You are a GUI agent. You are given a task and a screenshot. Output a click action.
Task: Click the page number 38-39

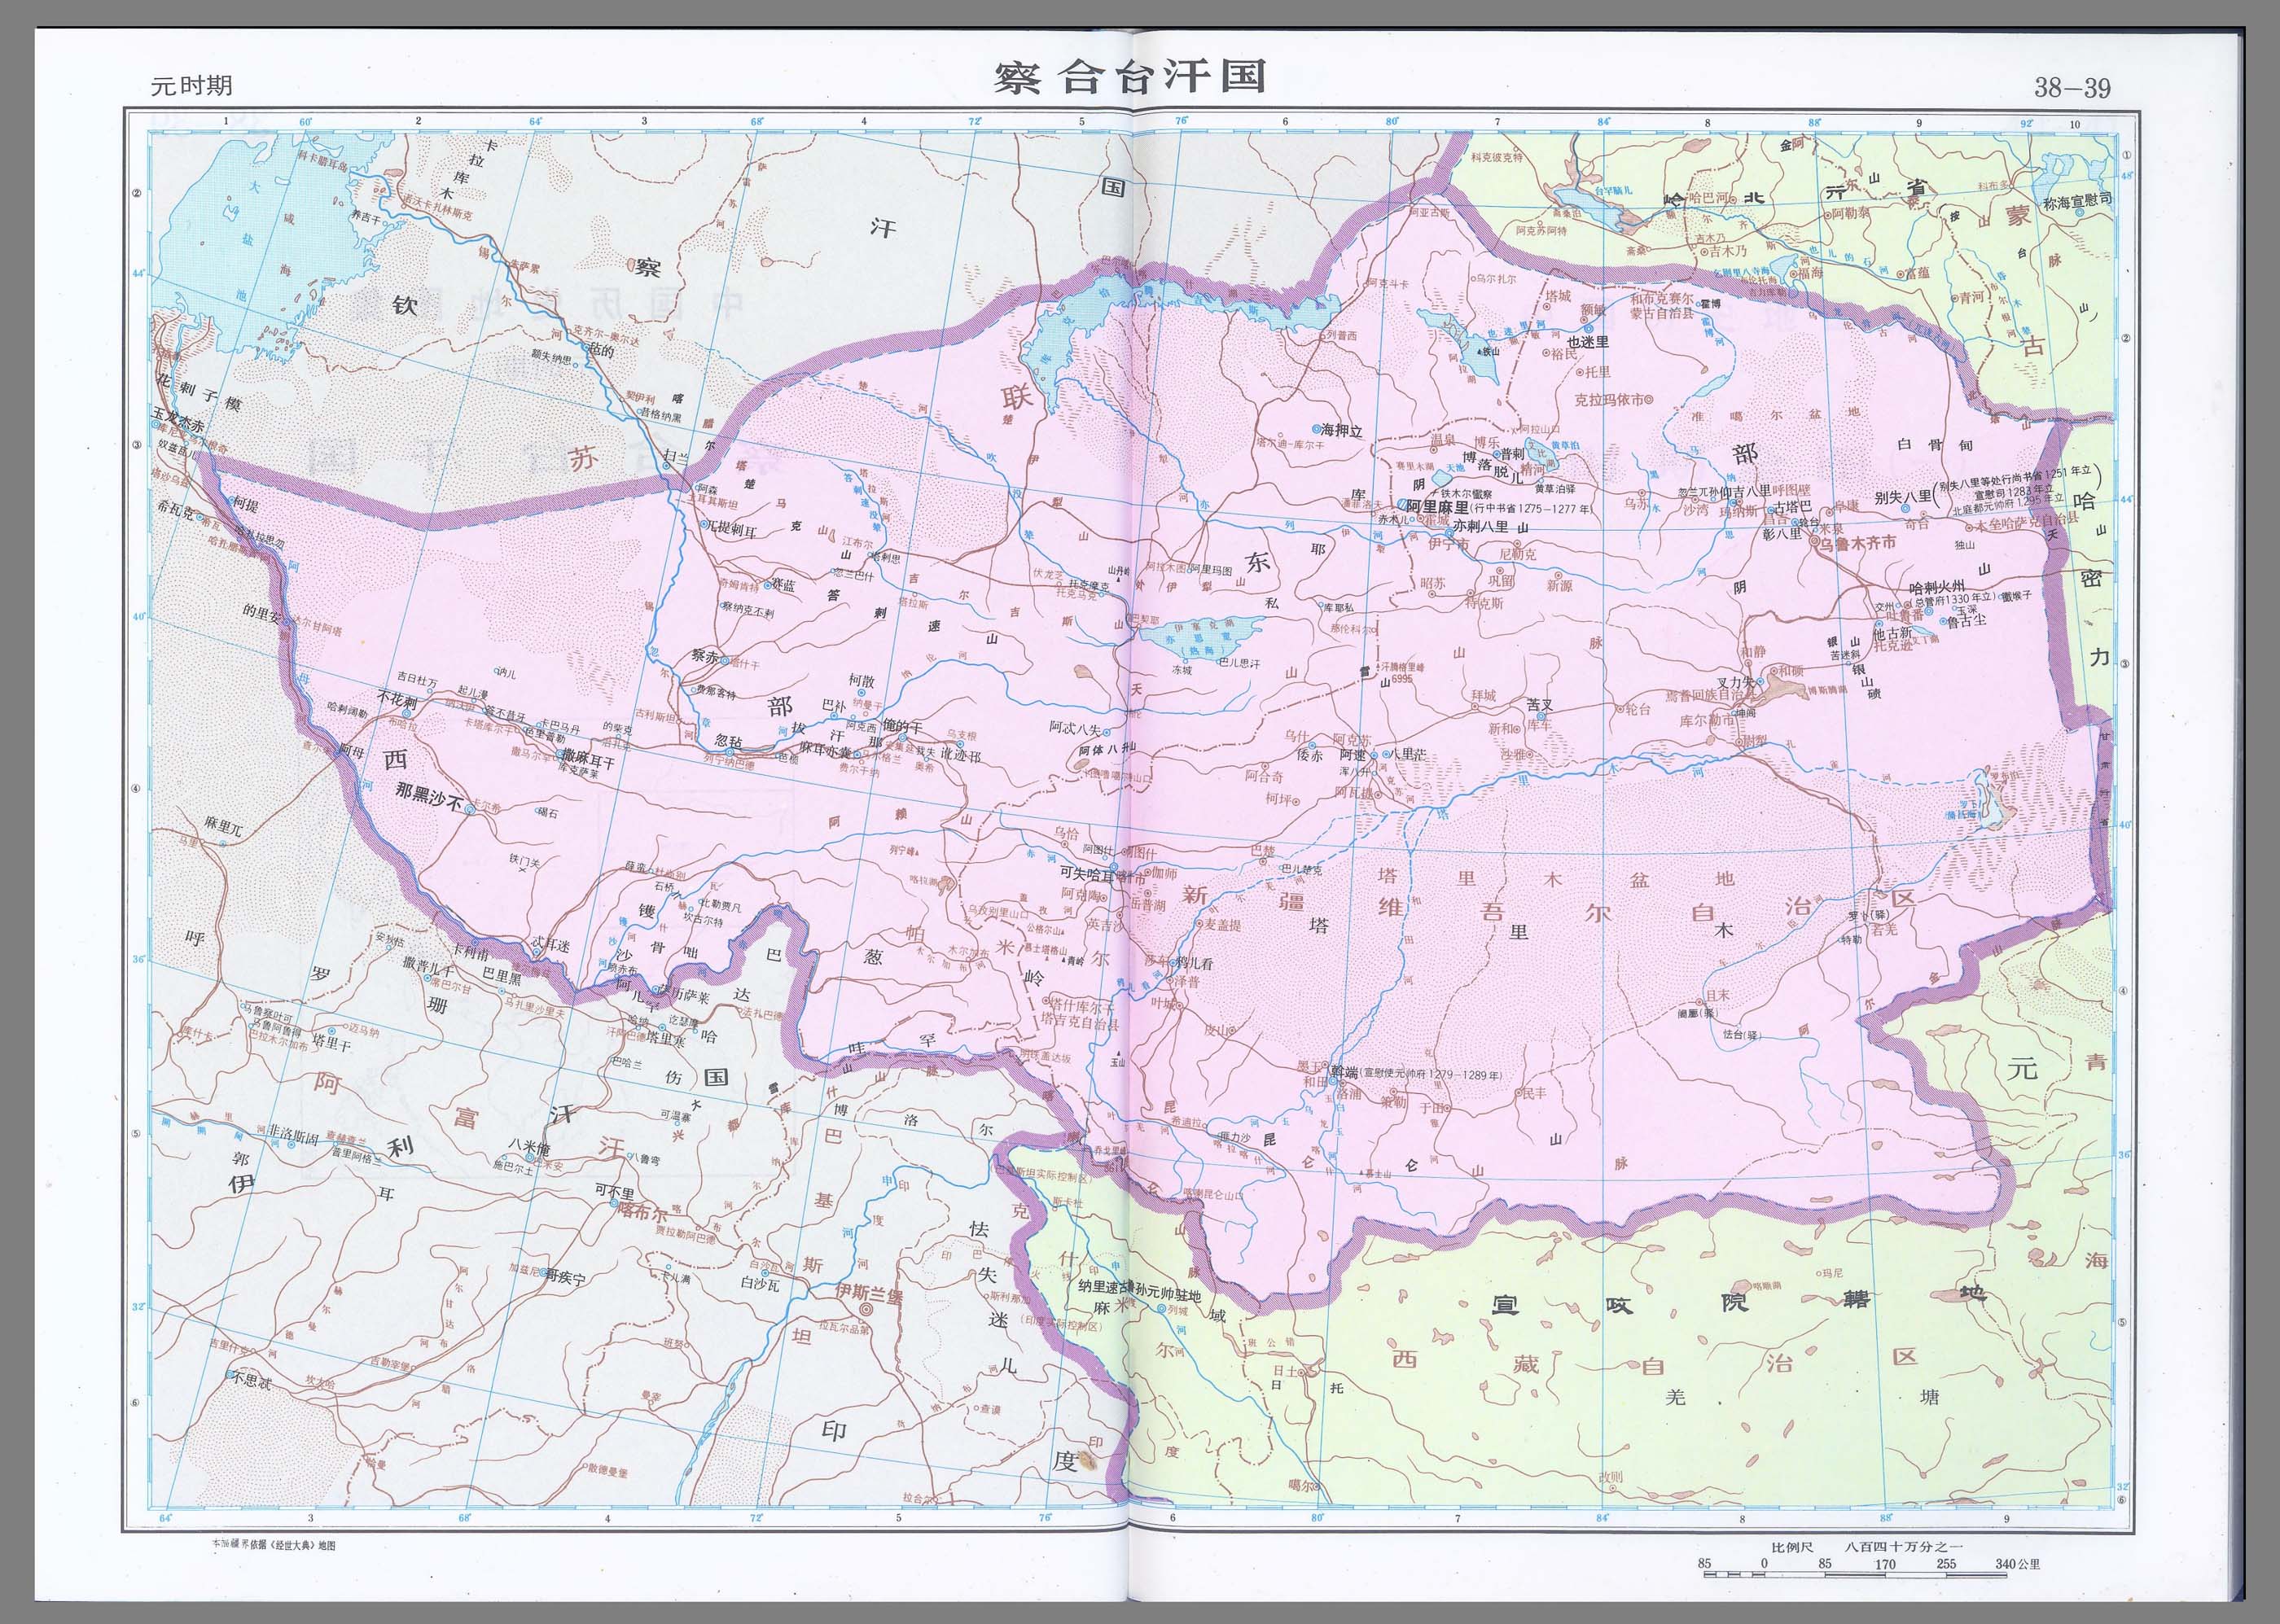pyautogui.click(x=2072, y=88)
